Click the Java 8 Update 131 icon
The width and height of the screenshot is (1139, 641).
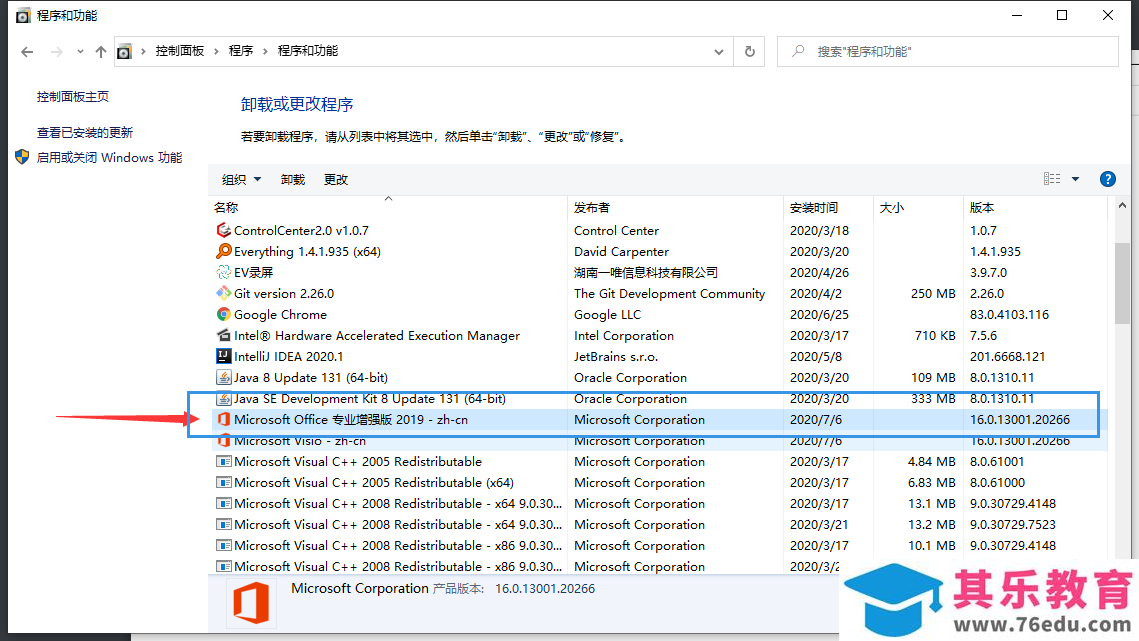(224, 378)
